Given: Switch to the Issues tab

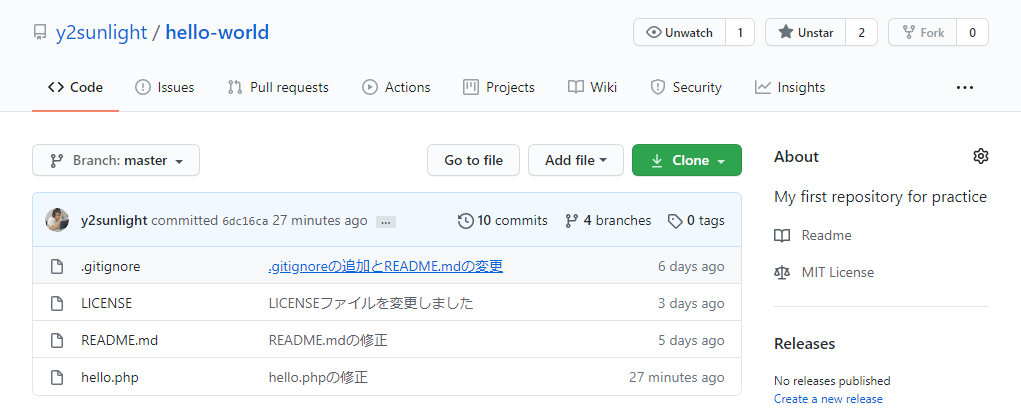Looking at the screenshot, I should coord(165,87).
